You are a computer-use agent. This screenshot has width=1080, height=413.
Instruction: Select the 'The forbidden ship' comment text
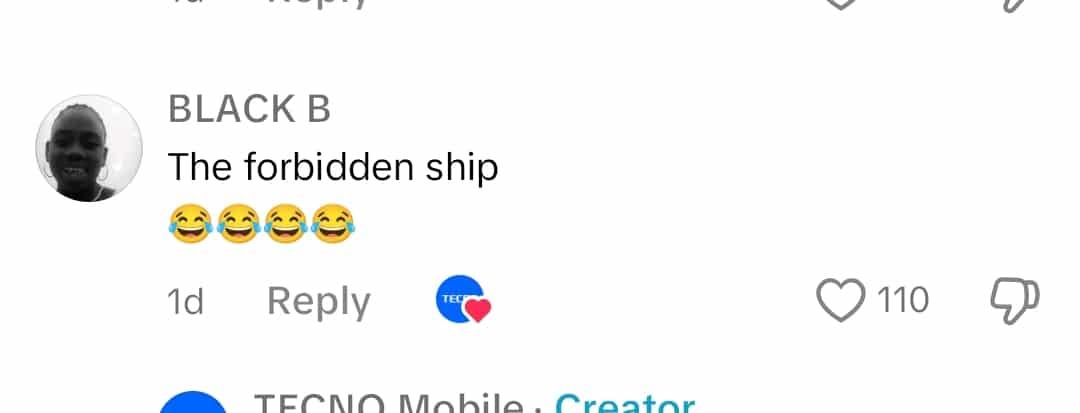[x=333, y=167]
